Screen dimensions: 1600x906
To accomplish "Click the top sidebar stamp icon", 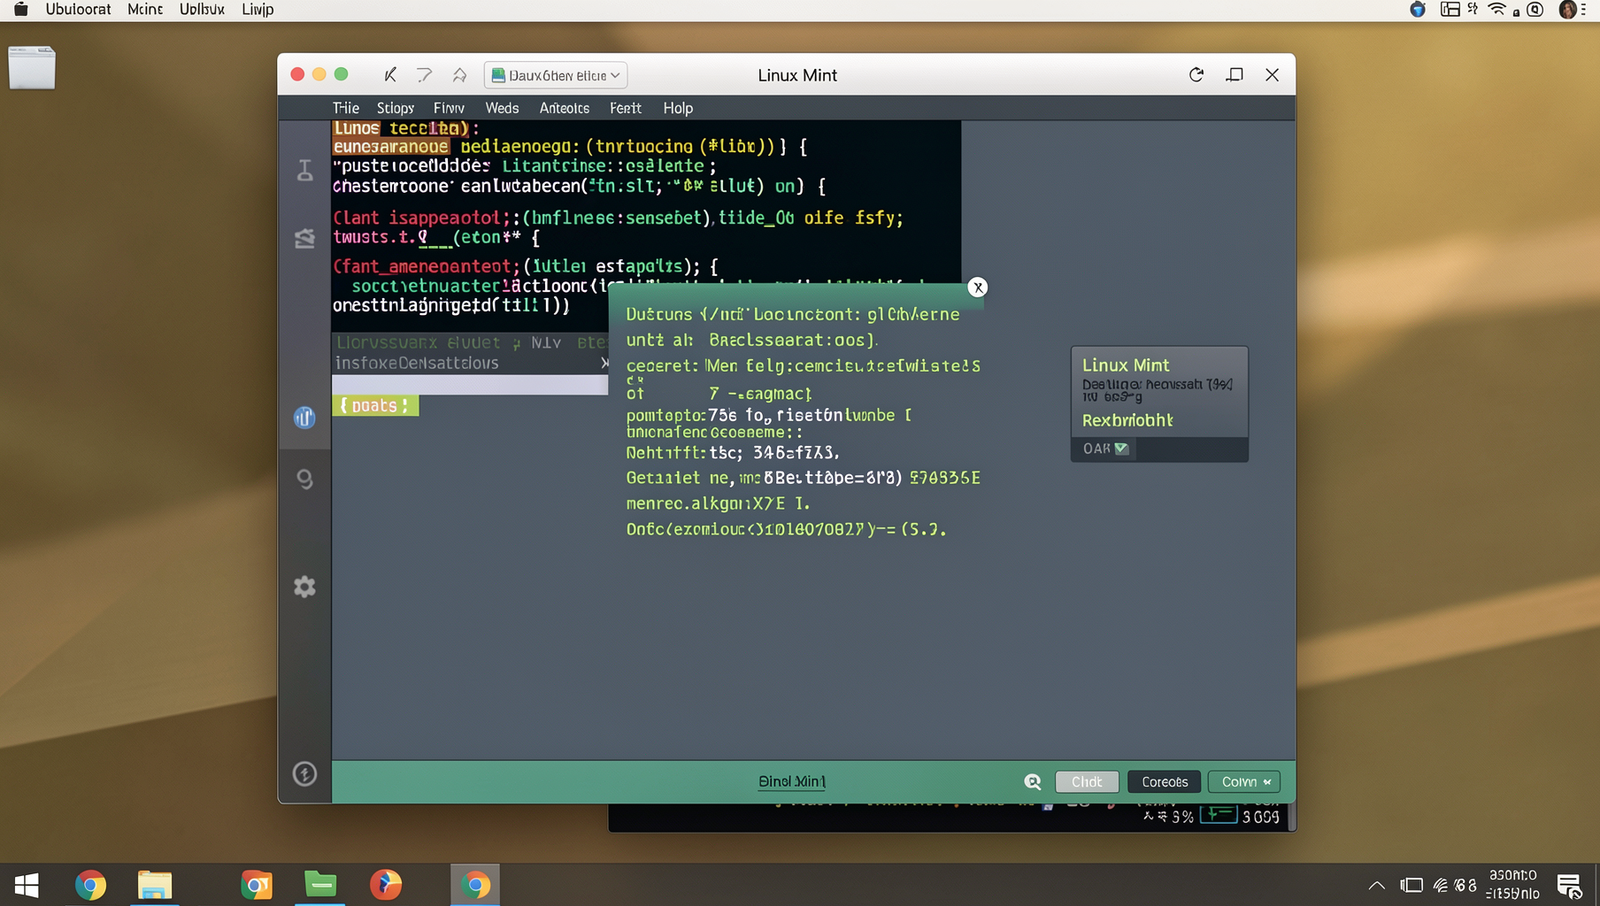I will coord(305,170).
